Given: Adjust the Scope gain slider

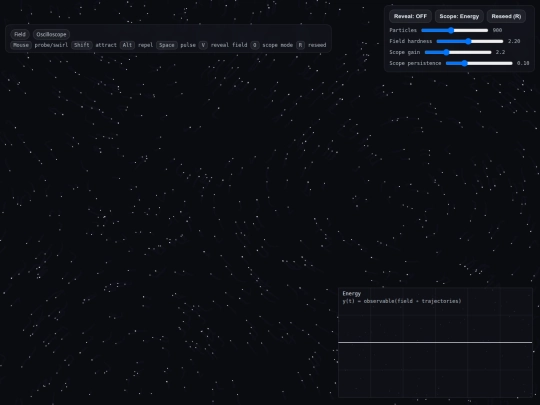Looking at the screenshot, I should [x=458, y=52].
